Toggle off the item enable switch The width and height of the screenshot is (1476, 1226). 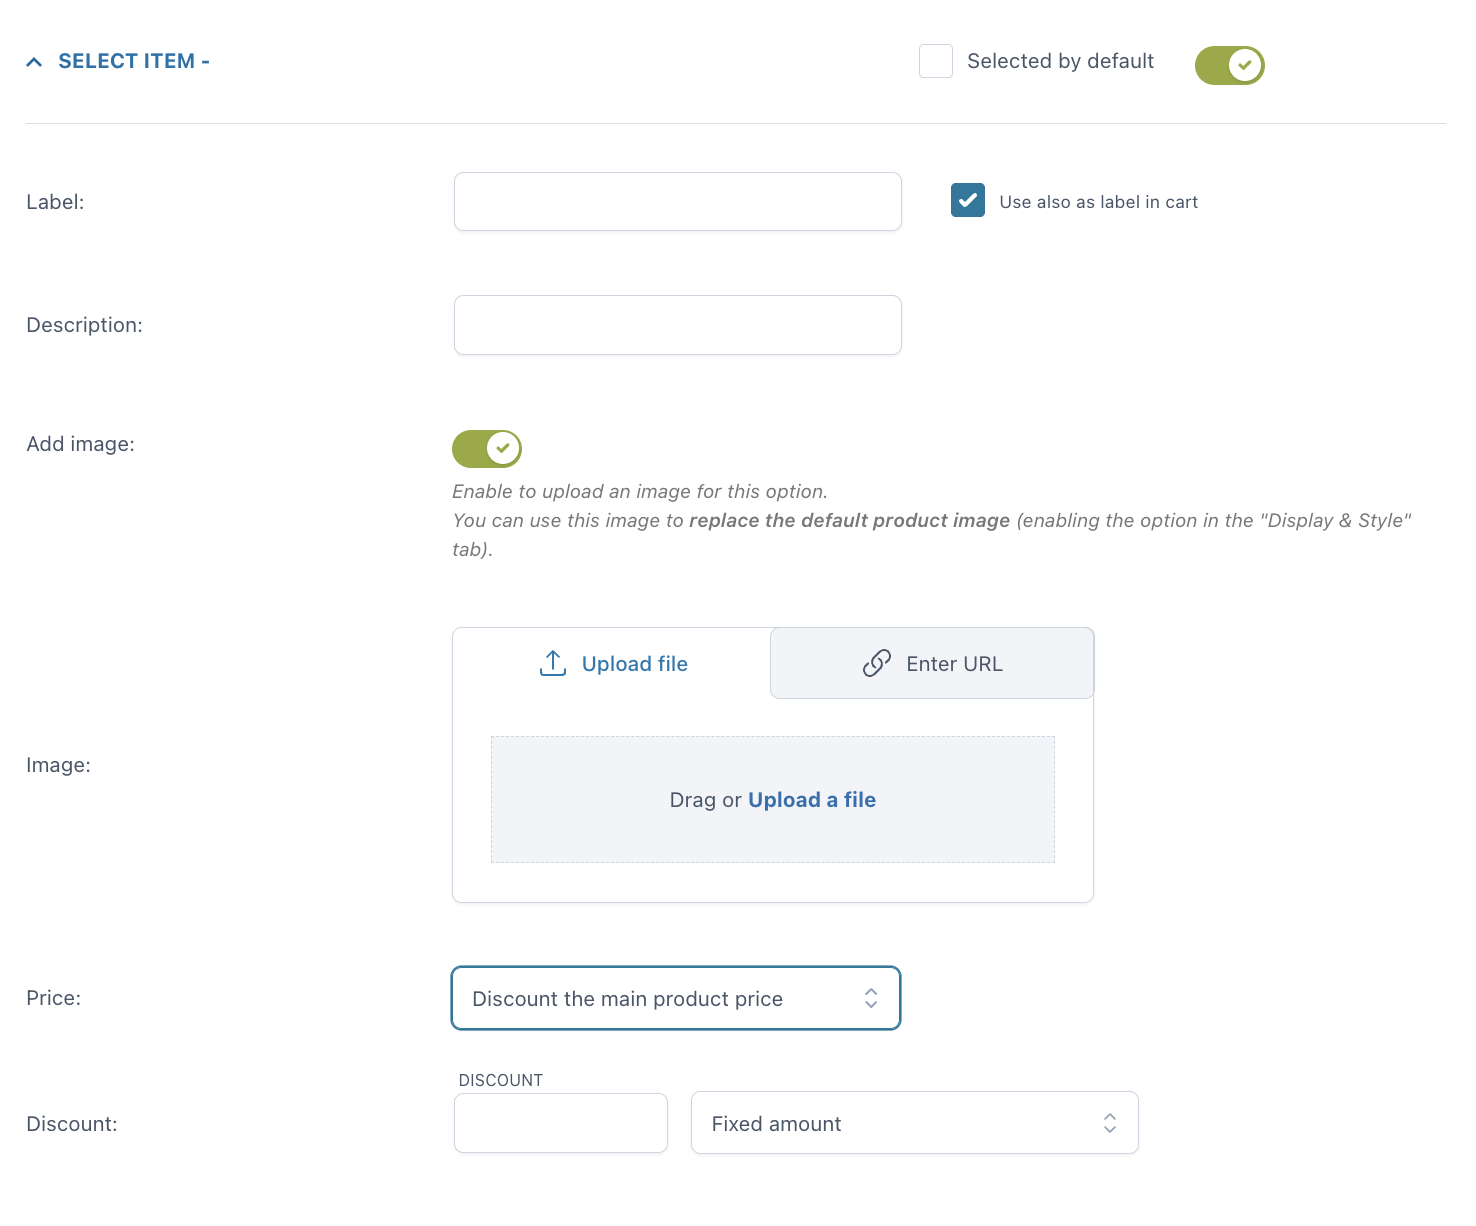coord(1229,65)
